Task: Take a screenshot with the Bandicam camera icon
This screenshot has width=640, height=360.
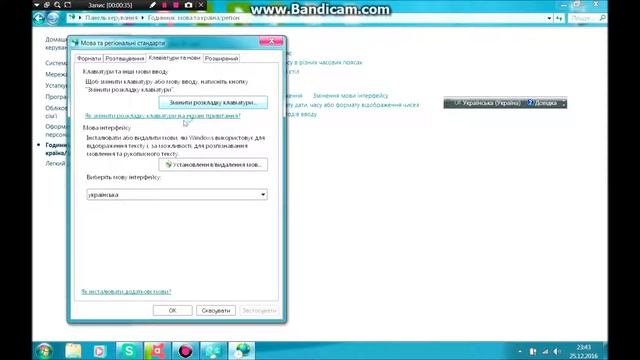Action: (188, 5)
